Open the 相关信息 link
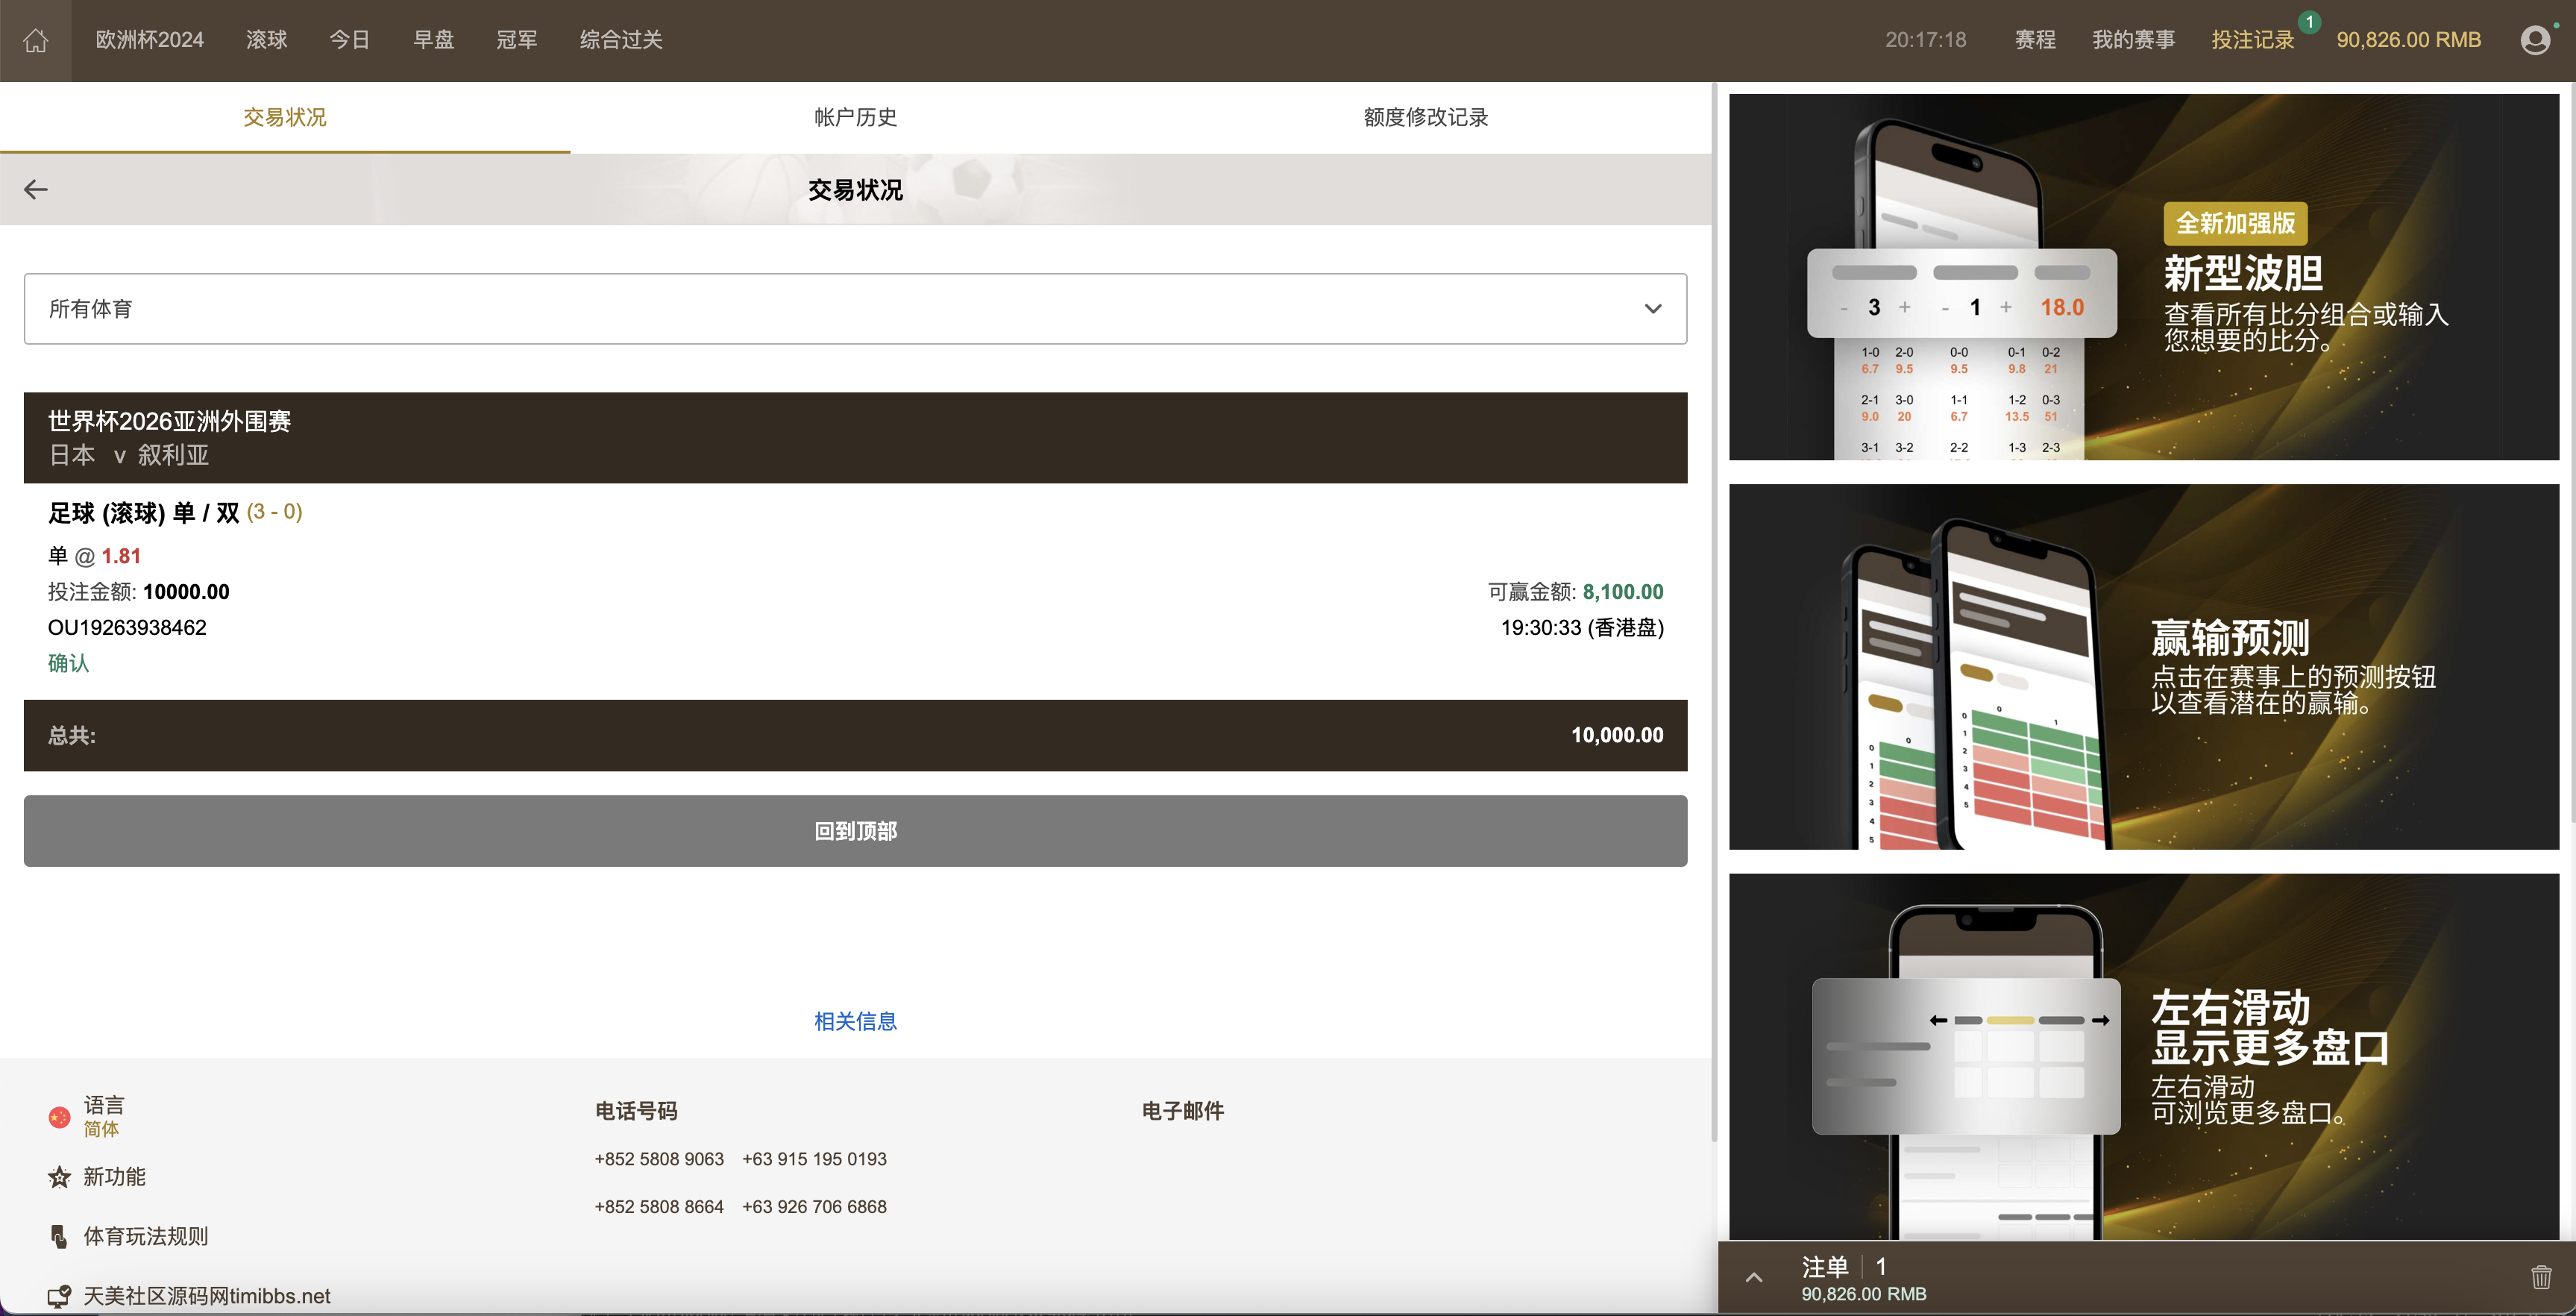This screenshot has width=2576, height=1316. coord(855,1021)
